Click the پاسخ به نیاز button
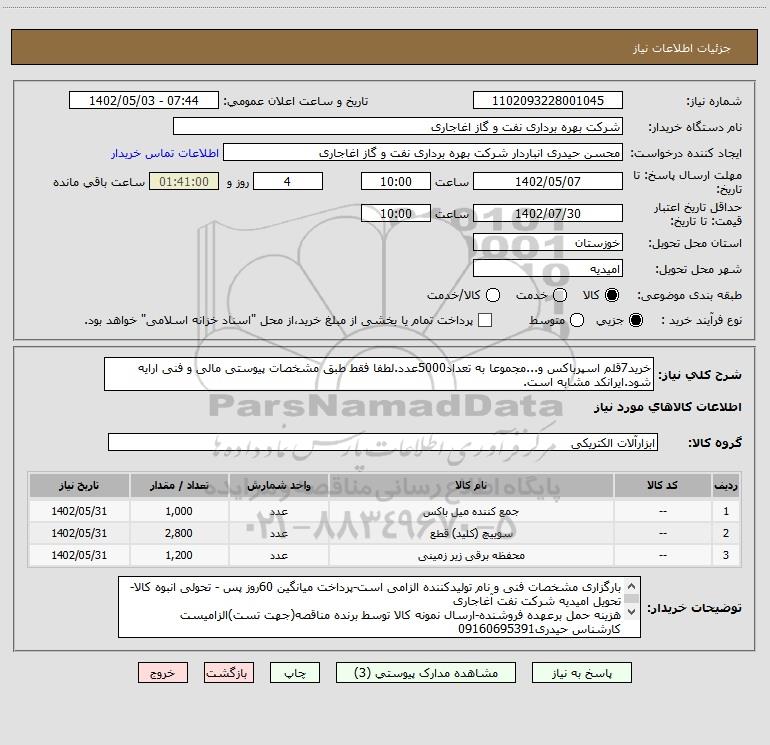 [x=581, y=673]
